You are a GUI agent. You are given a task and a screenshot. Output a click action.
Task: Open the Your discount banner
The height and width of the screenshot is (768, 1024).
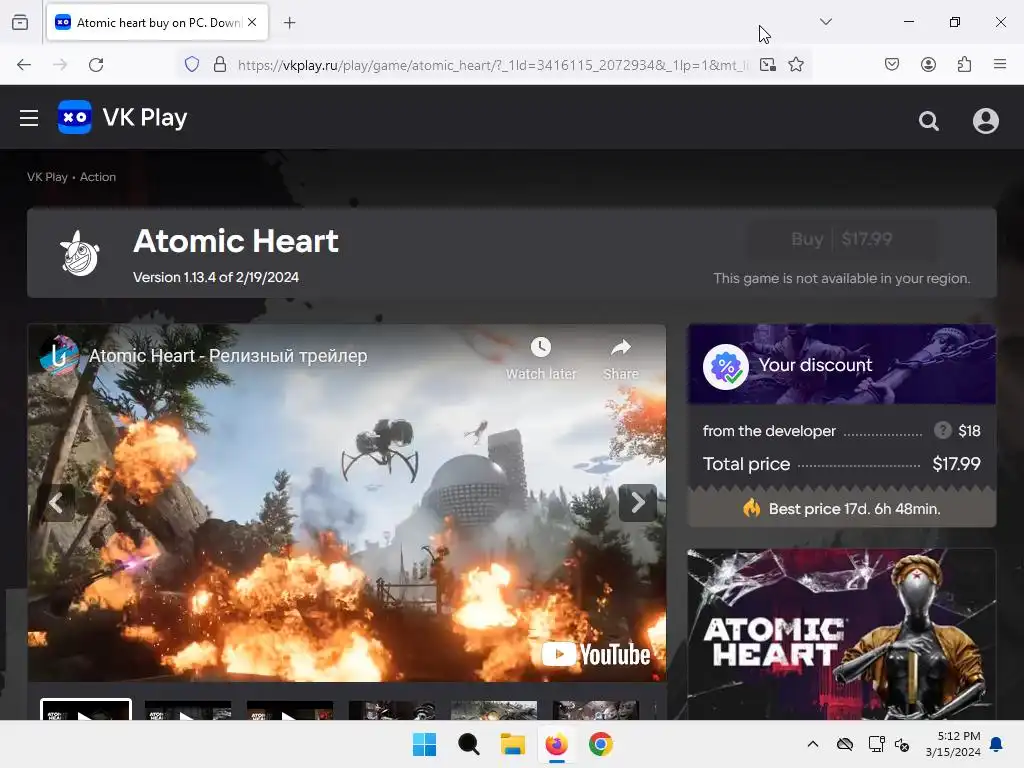pyautogui.click(x=842, y=364)
